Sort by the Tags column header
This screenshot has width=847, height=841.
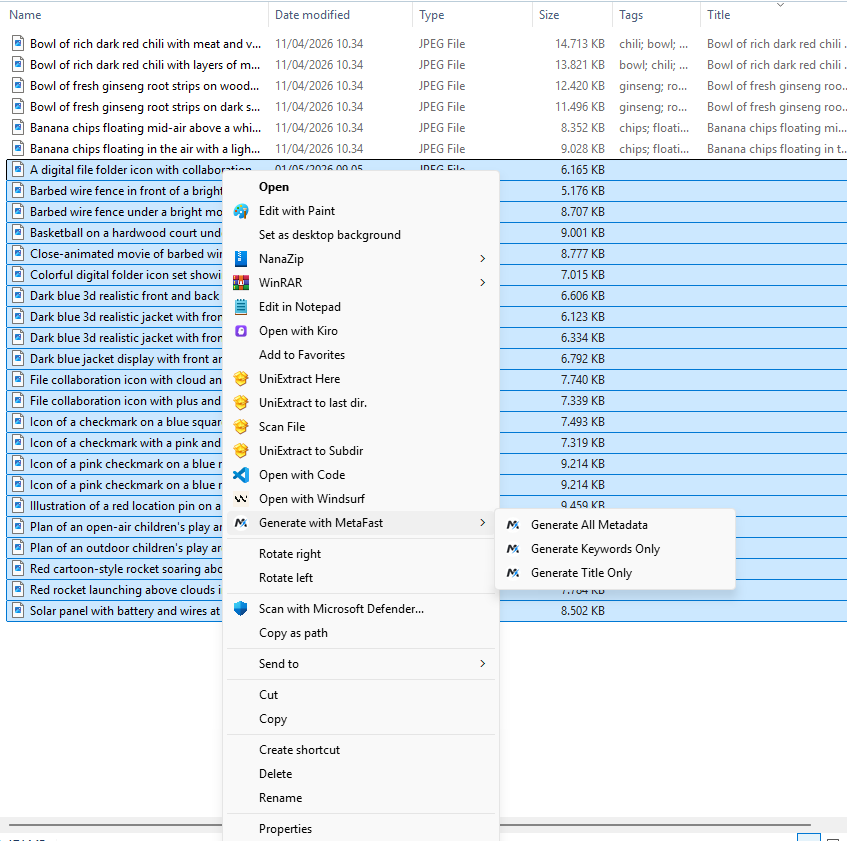(x=656, y=15)
